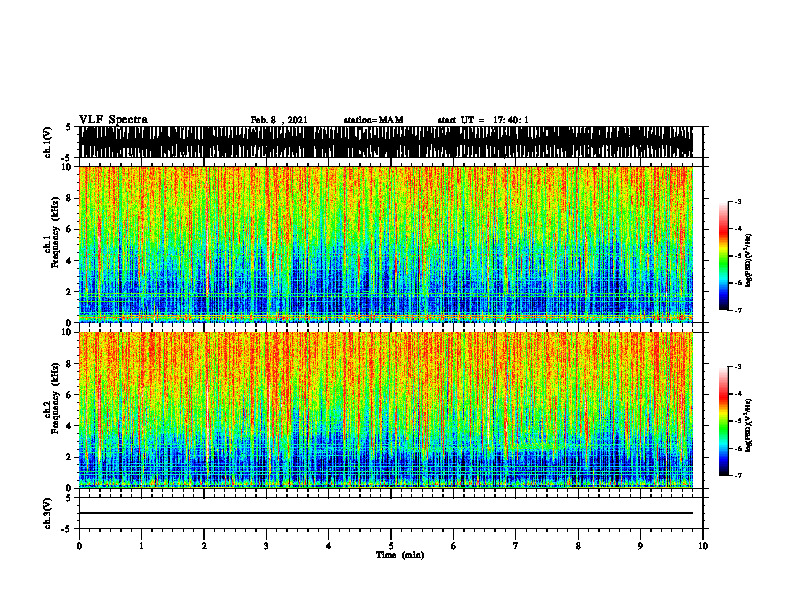
Task: Click the '4' kHz tick on ch.1 axis
Action: [70, 261]
